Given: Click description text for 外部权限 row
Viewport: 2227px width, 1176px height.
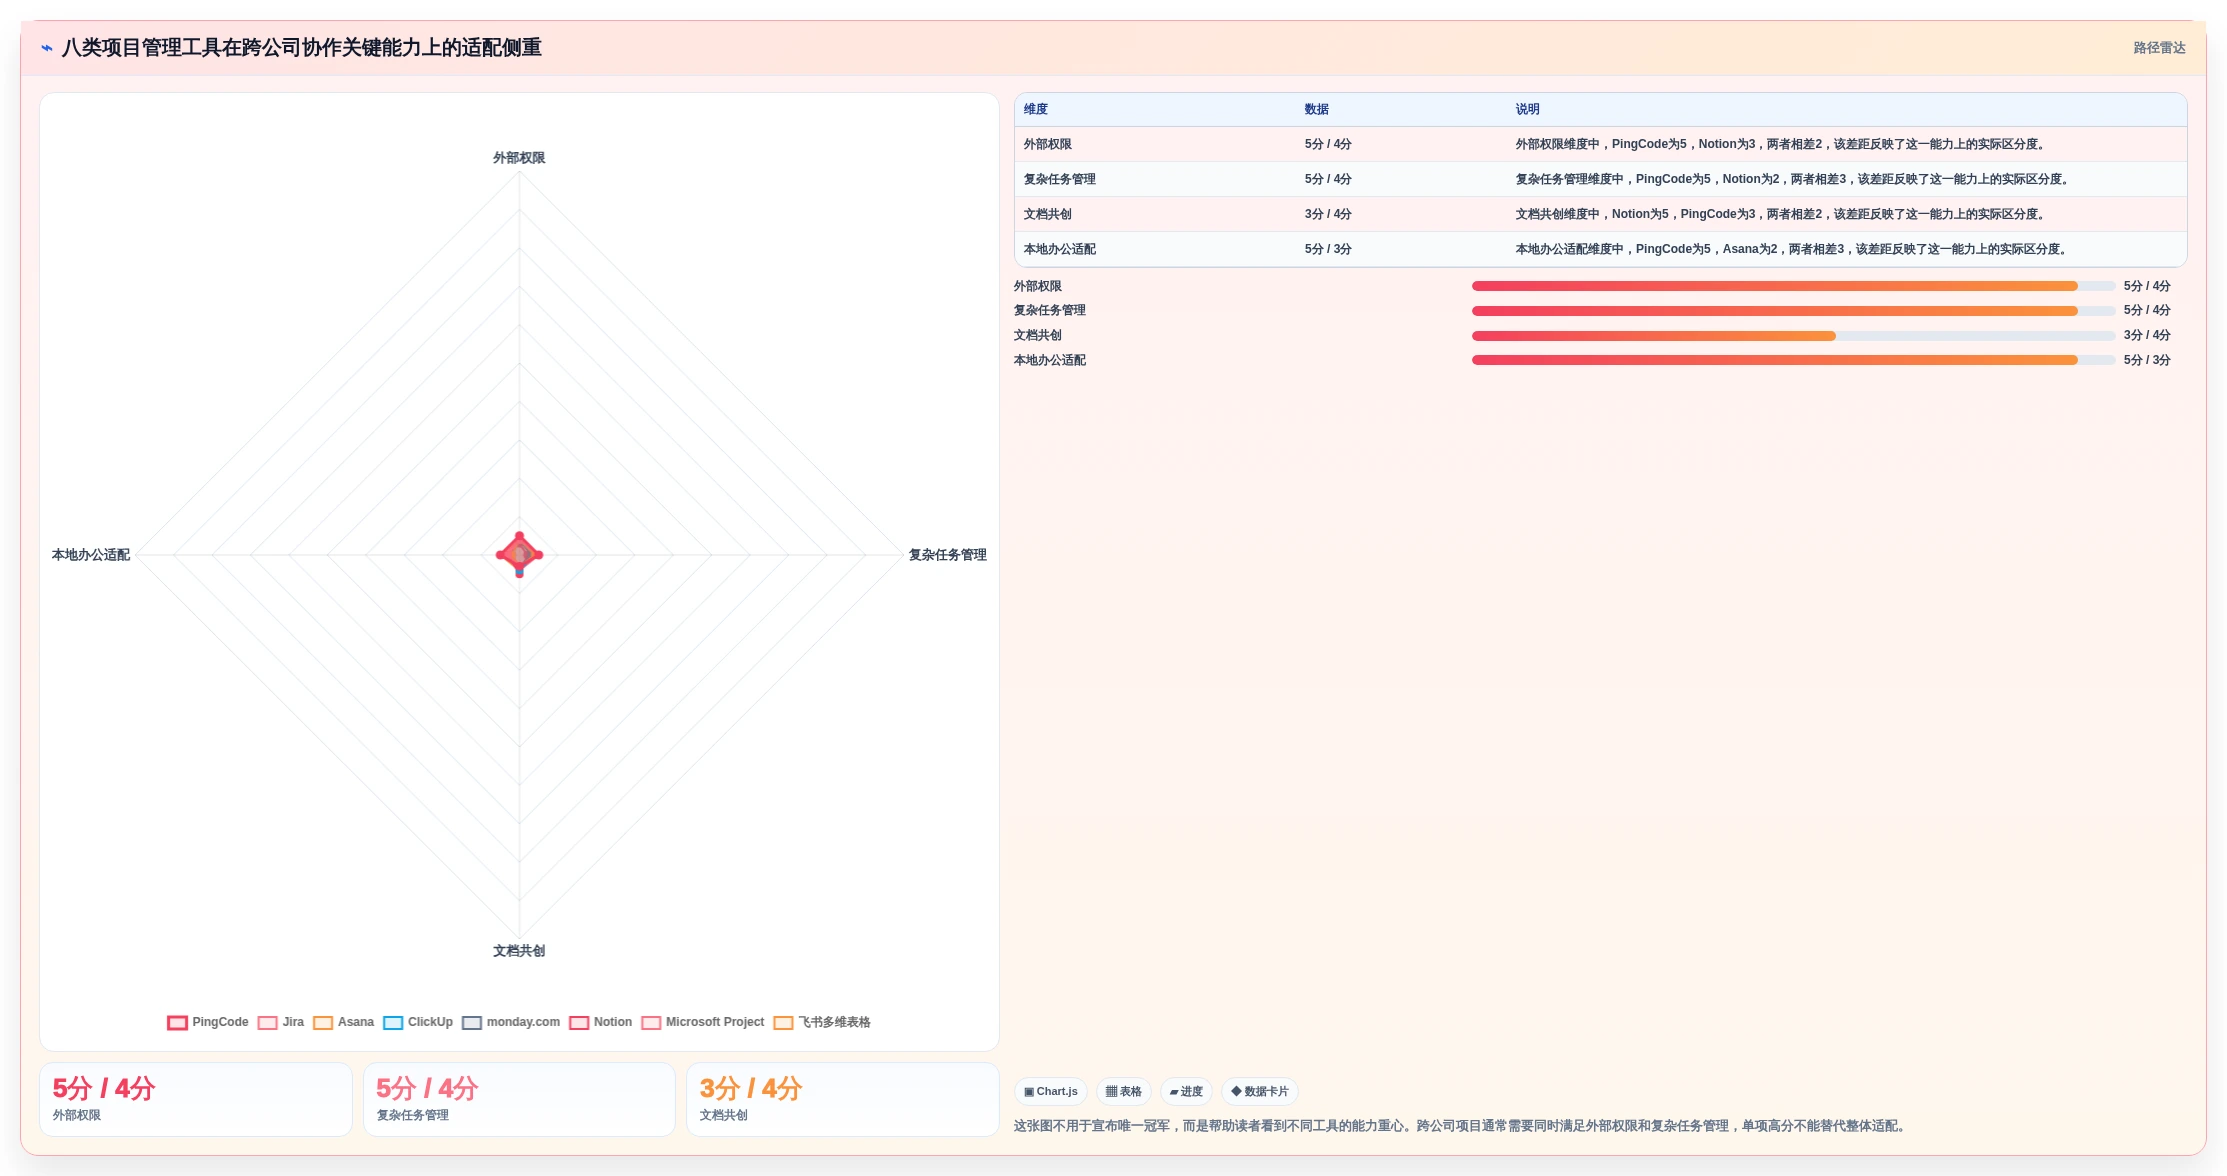Looking at the screenshot, I should point(1782,144).
